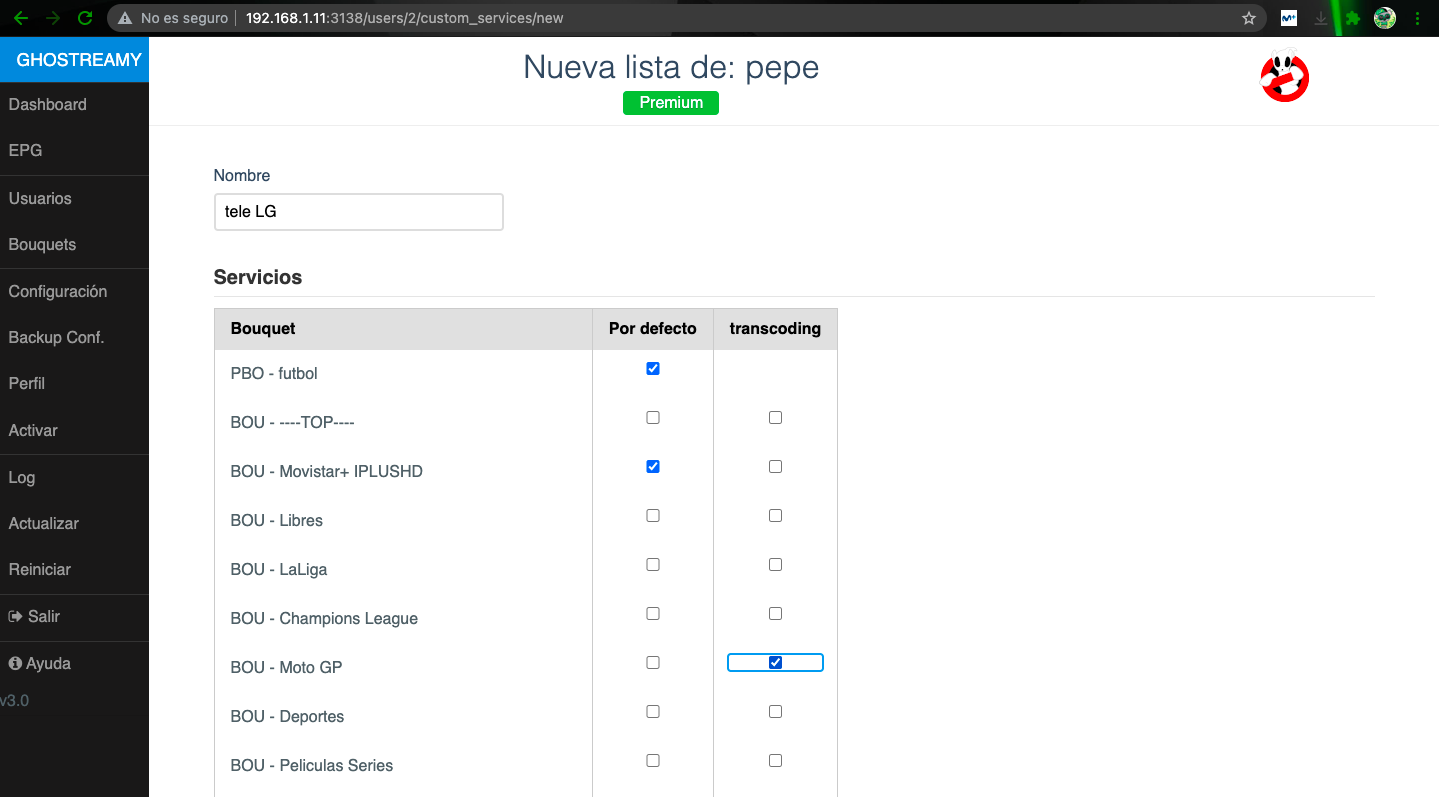Open Chrome three-dot menu
The image size is (1439, 797).
pyautogui.click(x=1417, y=18)
